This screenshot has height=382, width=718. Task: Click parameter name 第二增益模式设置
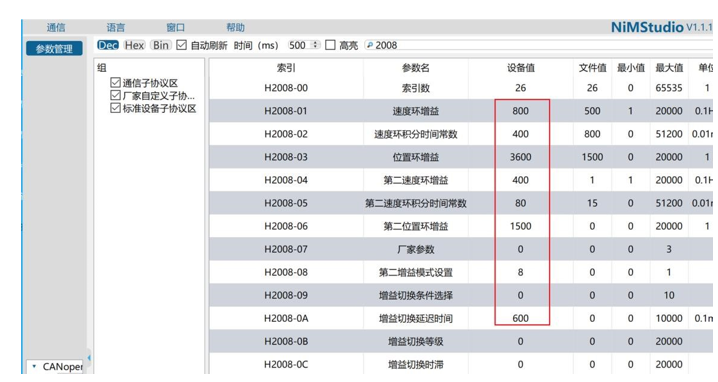pos(416,272)
